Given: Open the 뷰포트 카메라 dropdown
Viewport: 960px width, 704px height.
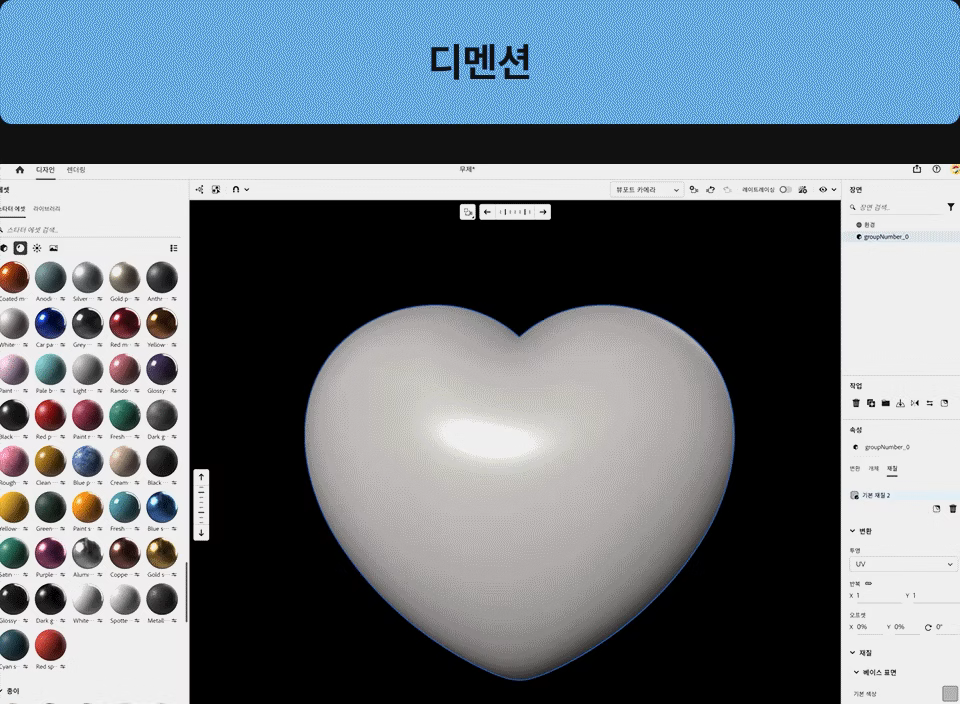Looking at the screenshot, I should 647,190.
